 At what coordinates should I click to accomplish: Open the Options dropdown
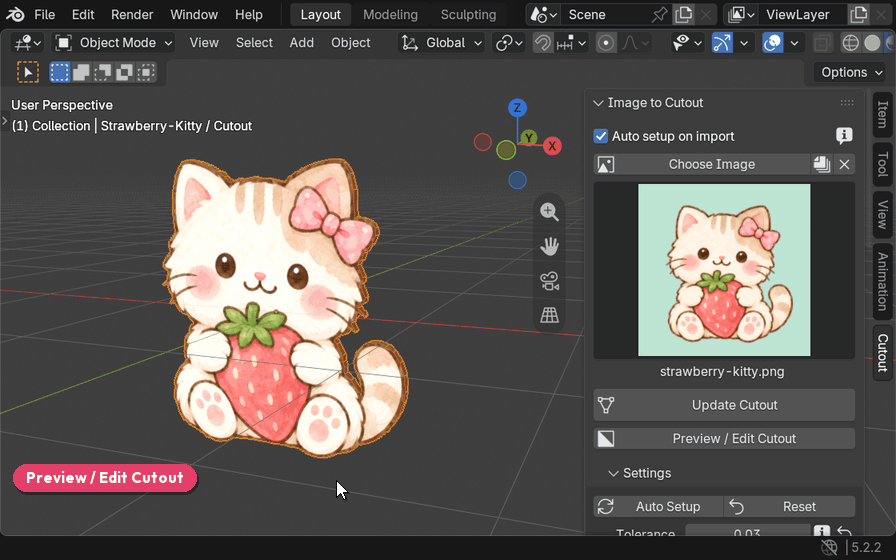pos(851,73)
